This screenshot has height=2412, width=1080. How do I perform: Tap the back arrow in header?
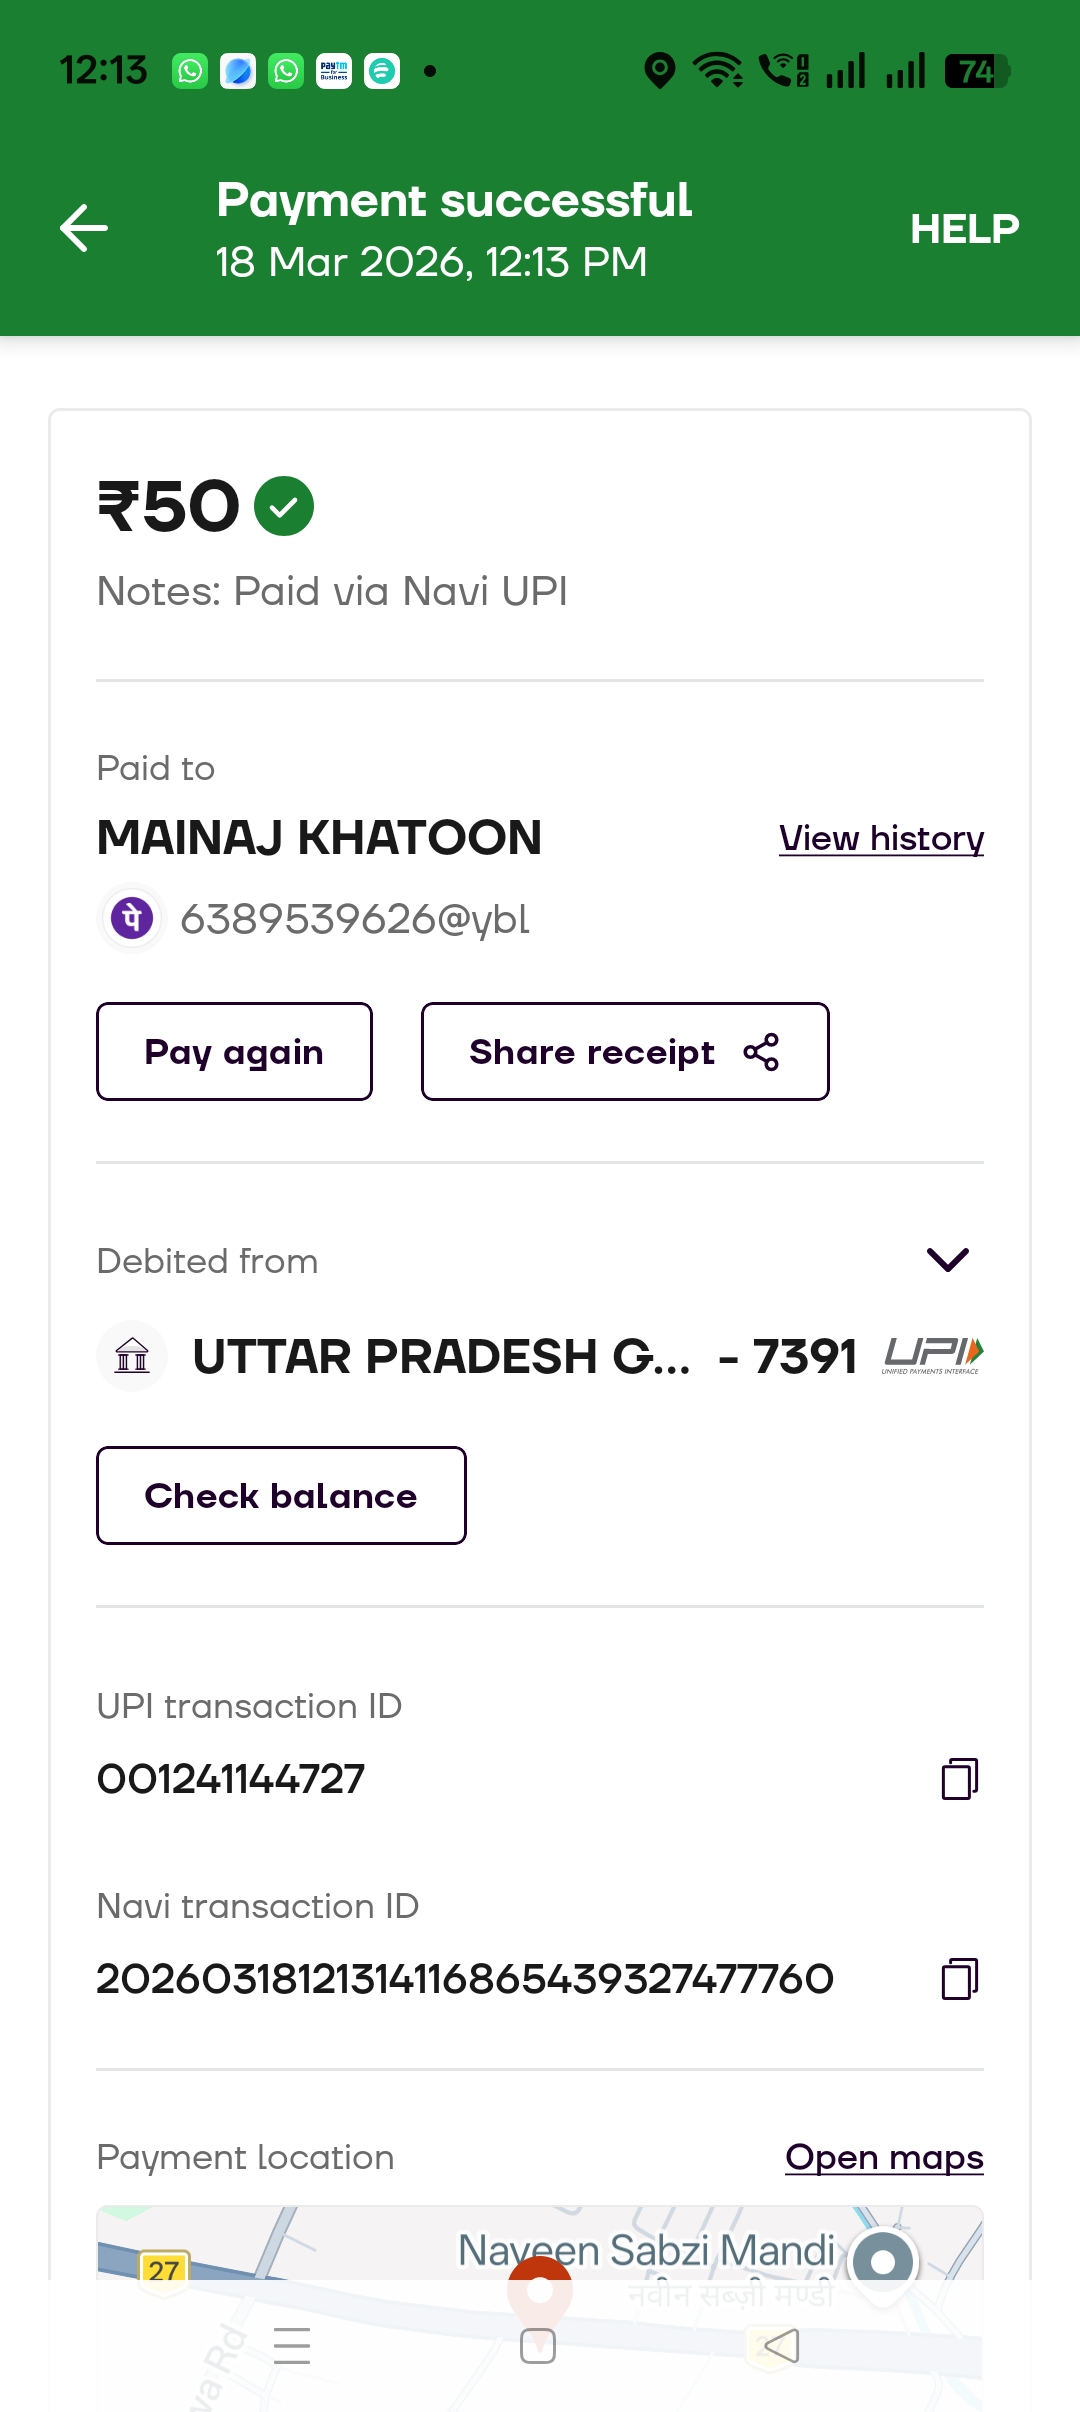(84, 228)
